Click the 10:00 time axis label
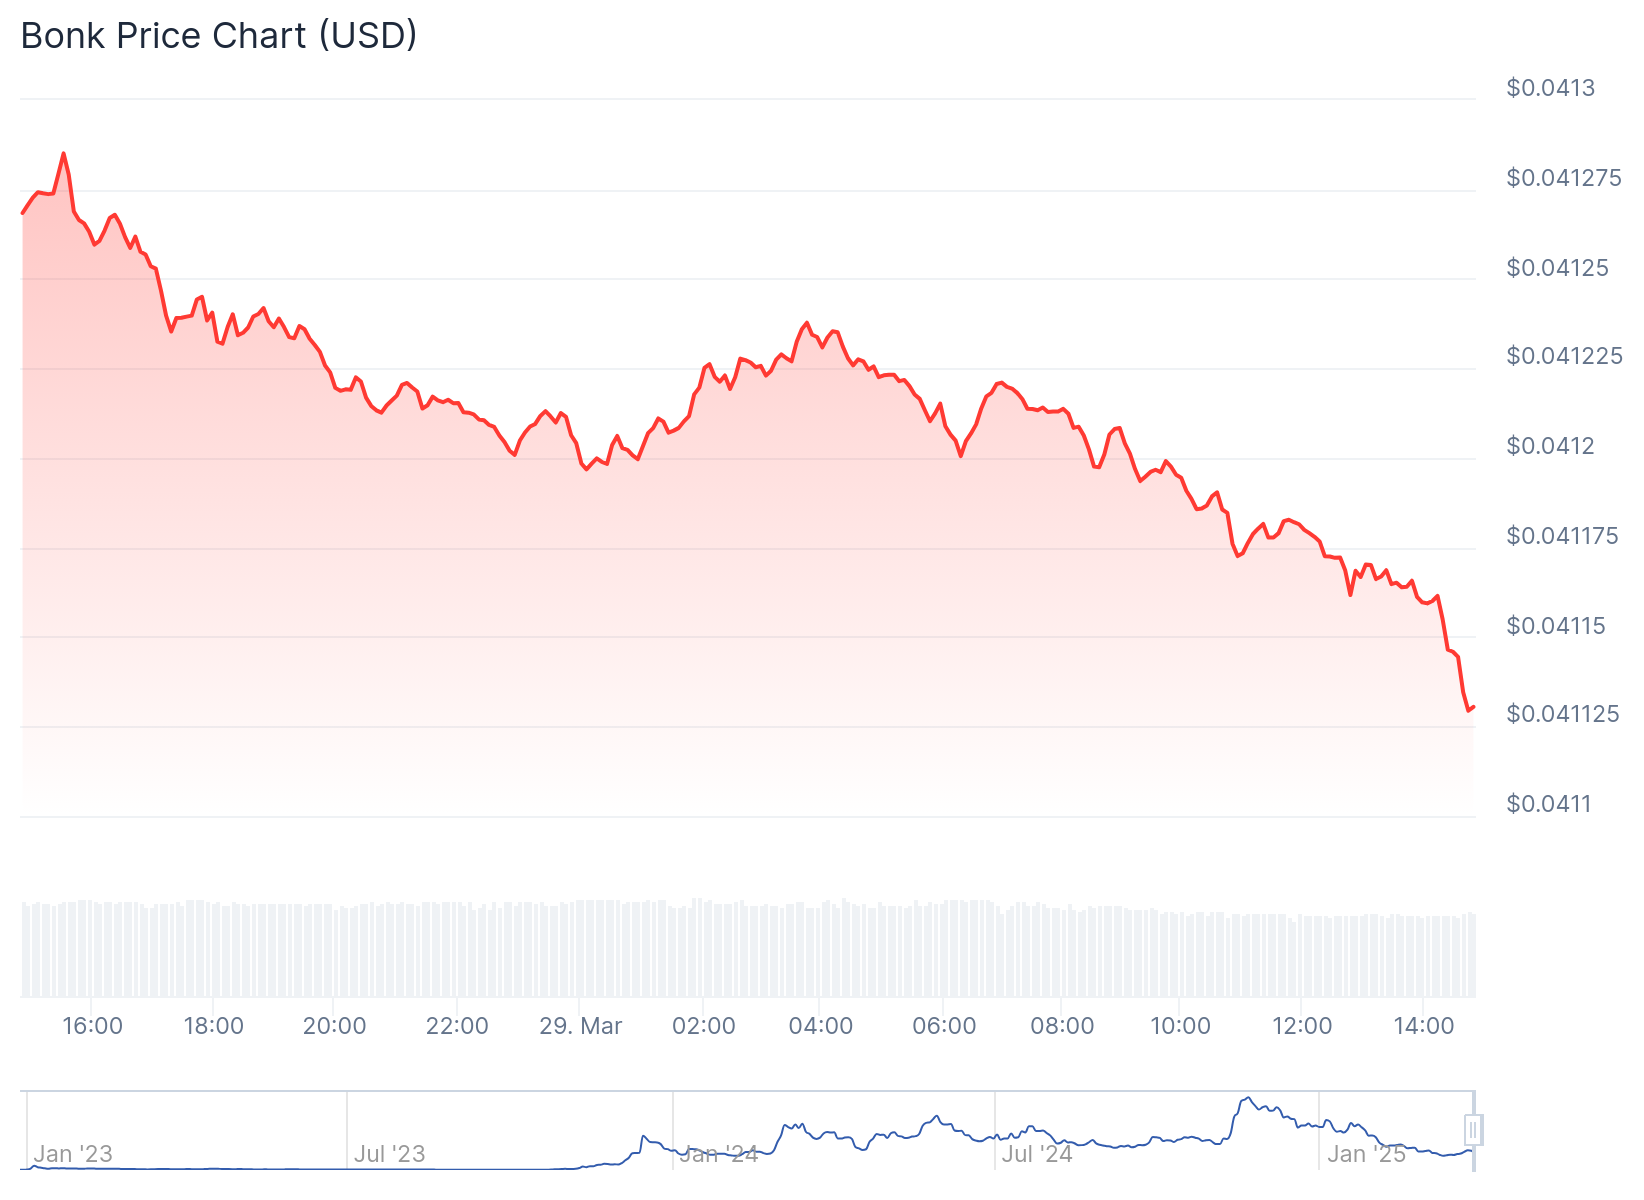1644x1200 pixels. click(1180, 1026)
